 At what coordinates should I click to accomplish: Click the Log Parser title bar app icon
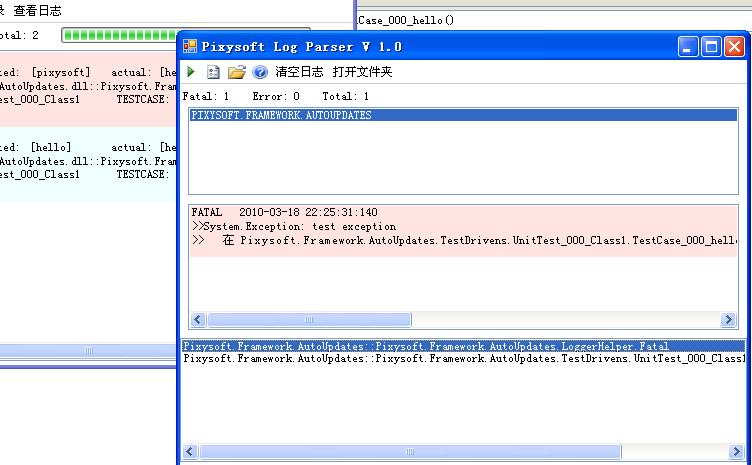190,46
